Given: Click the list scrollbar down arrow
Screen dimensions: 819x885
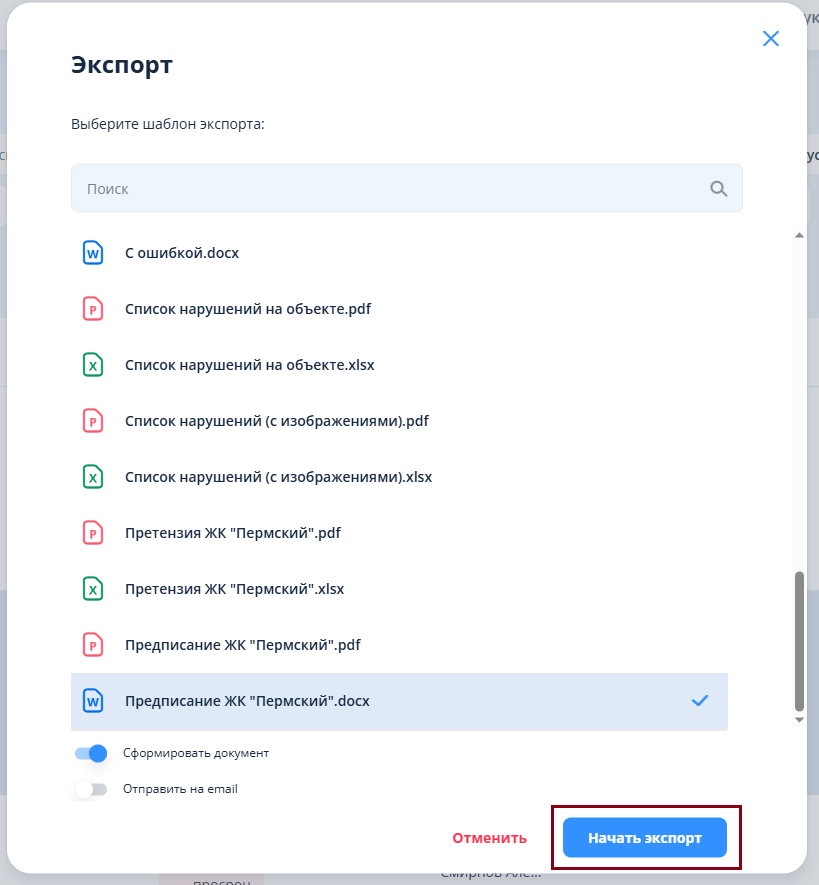Looking at the screenshot, I should tap(799, 720).
